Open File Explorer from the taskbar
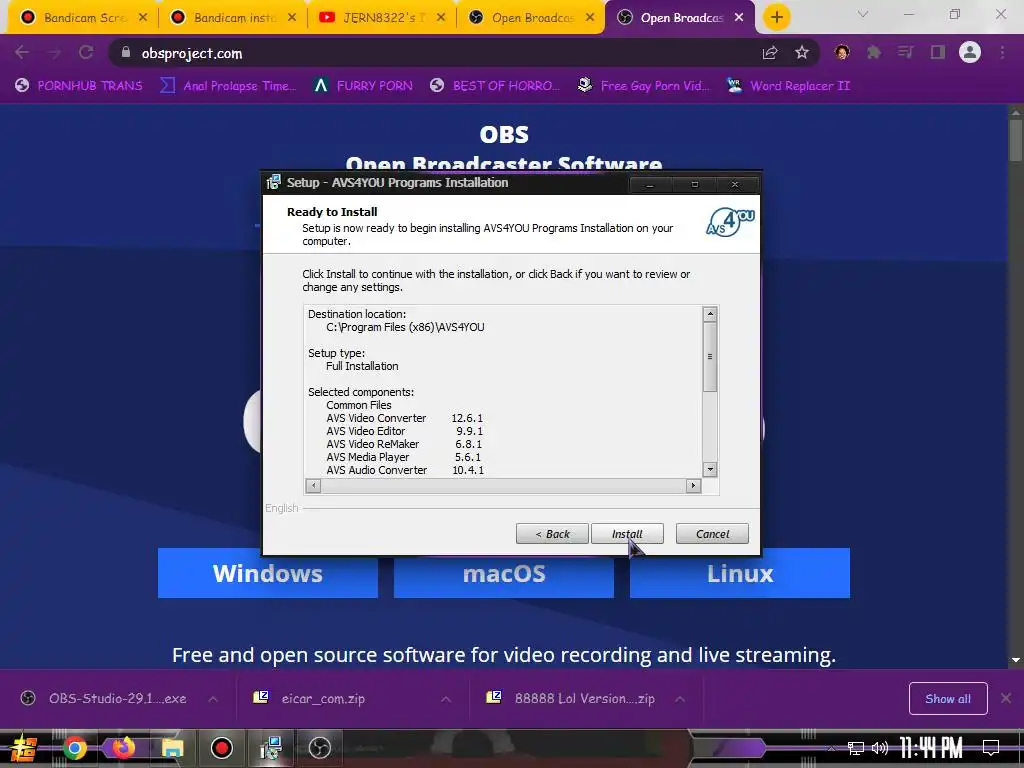 (x=172, y=748)
